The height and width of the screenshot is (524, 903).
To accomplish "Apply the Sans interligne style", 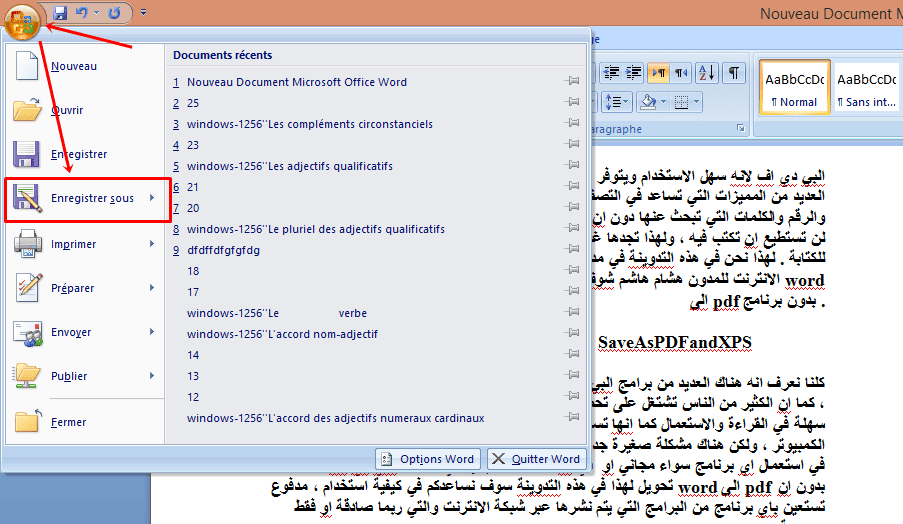I will (x=867, y=88).
